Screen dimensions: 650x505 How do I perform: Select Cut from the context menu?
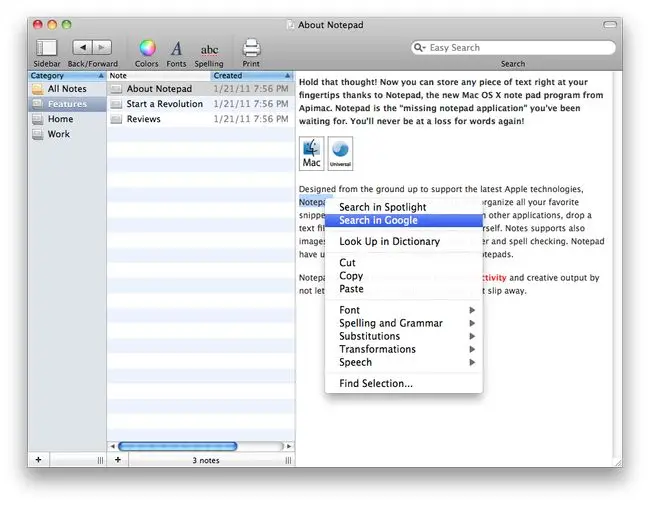pos(404,262)
